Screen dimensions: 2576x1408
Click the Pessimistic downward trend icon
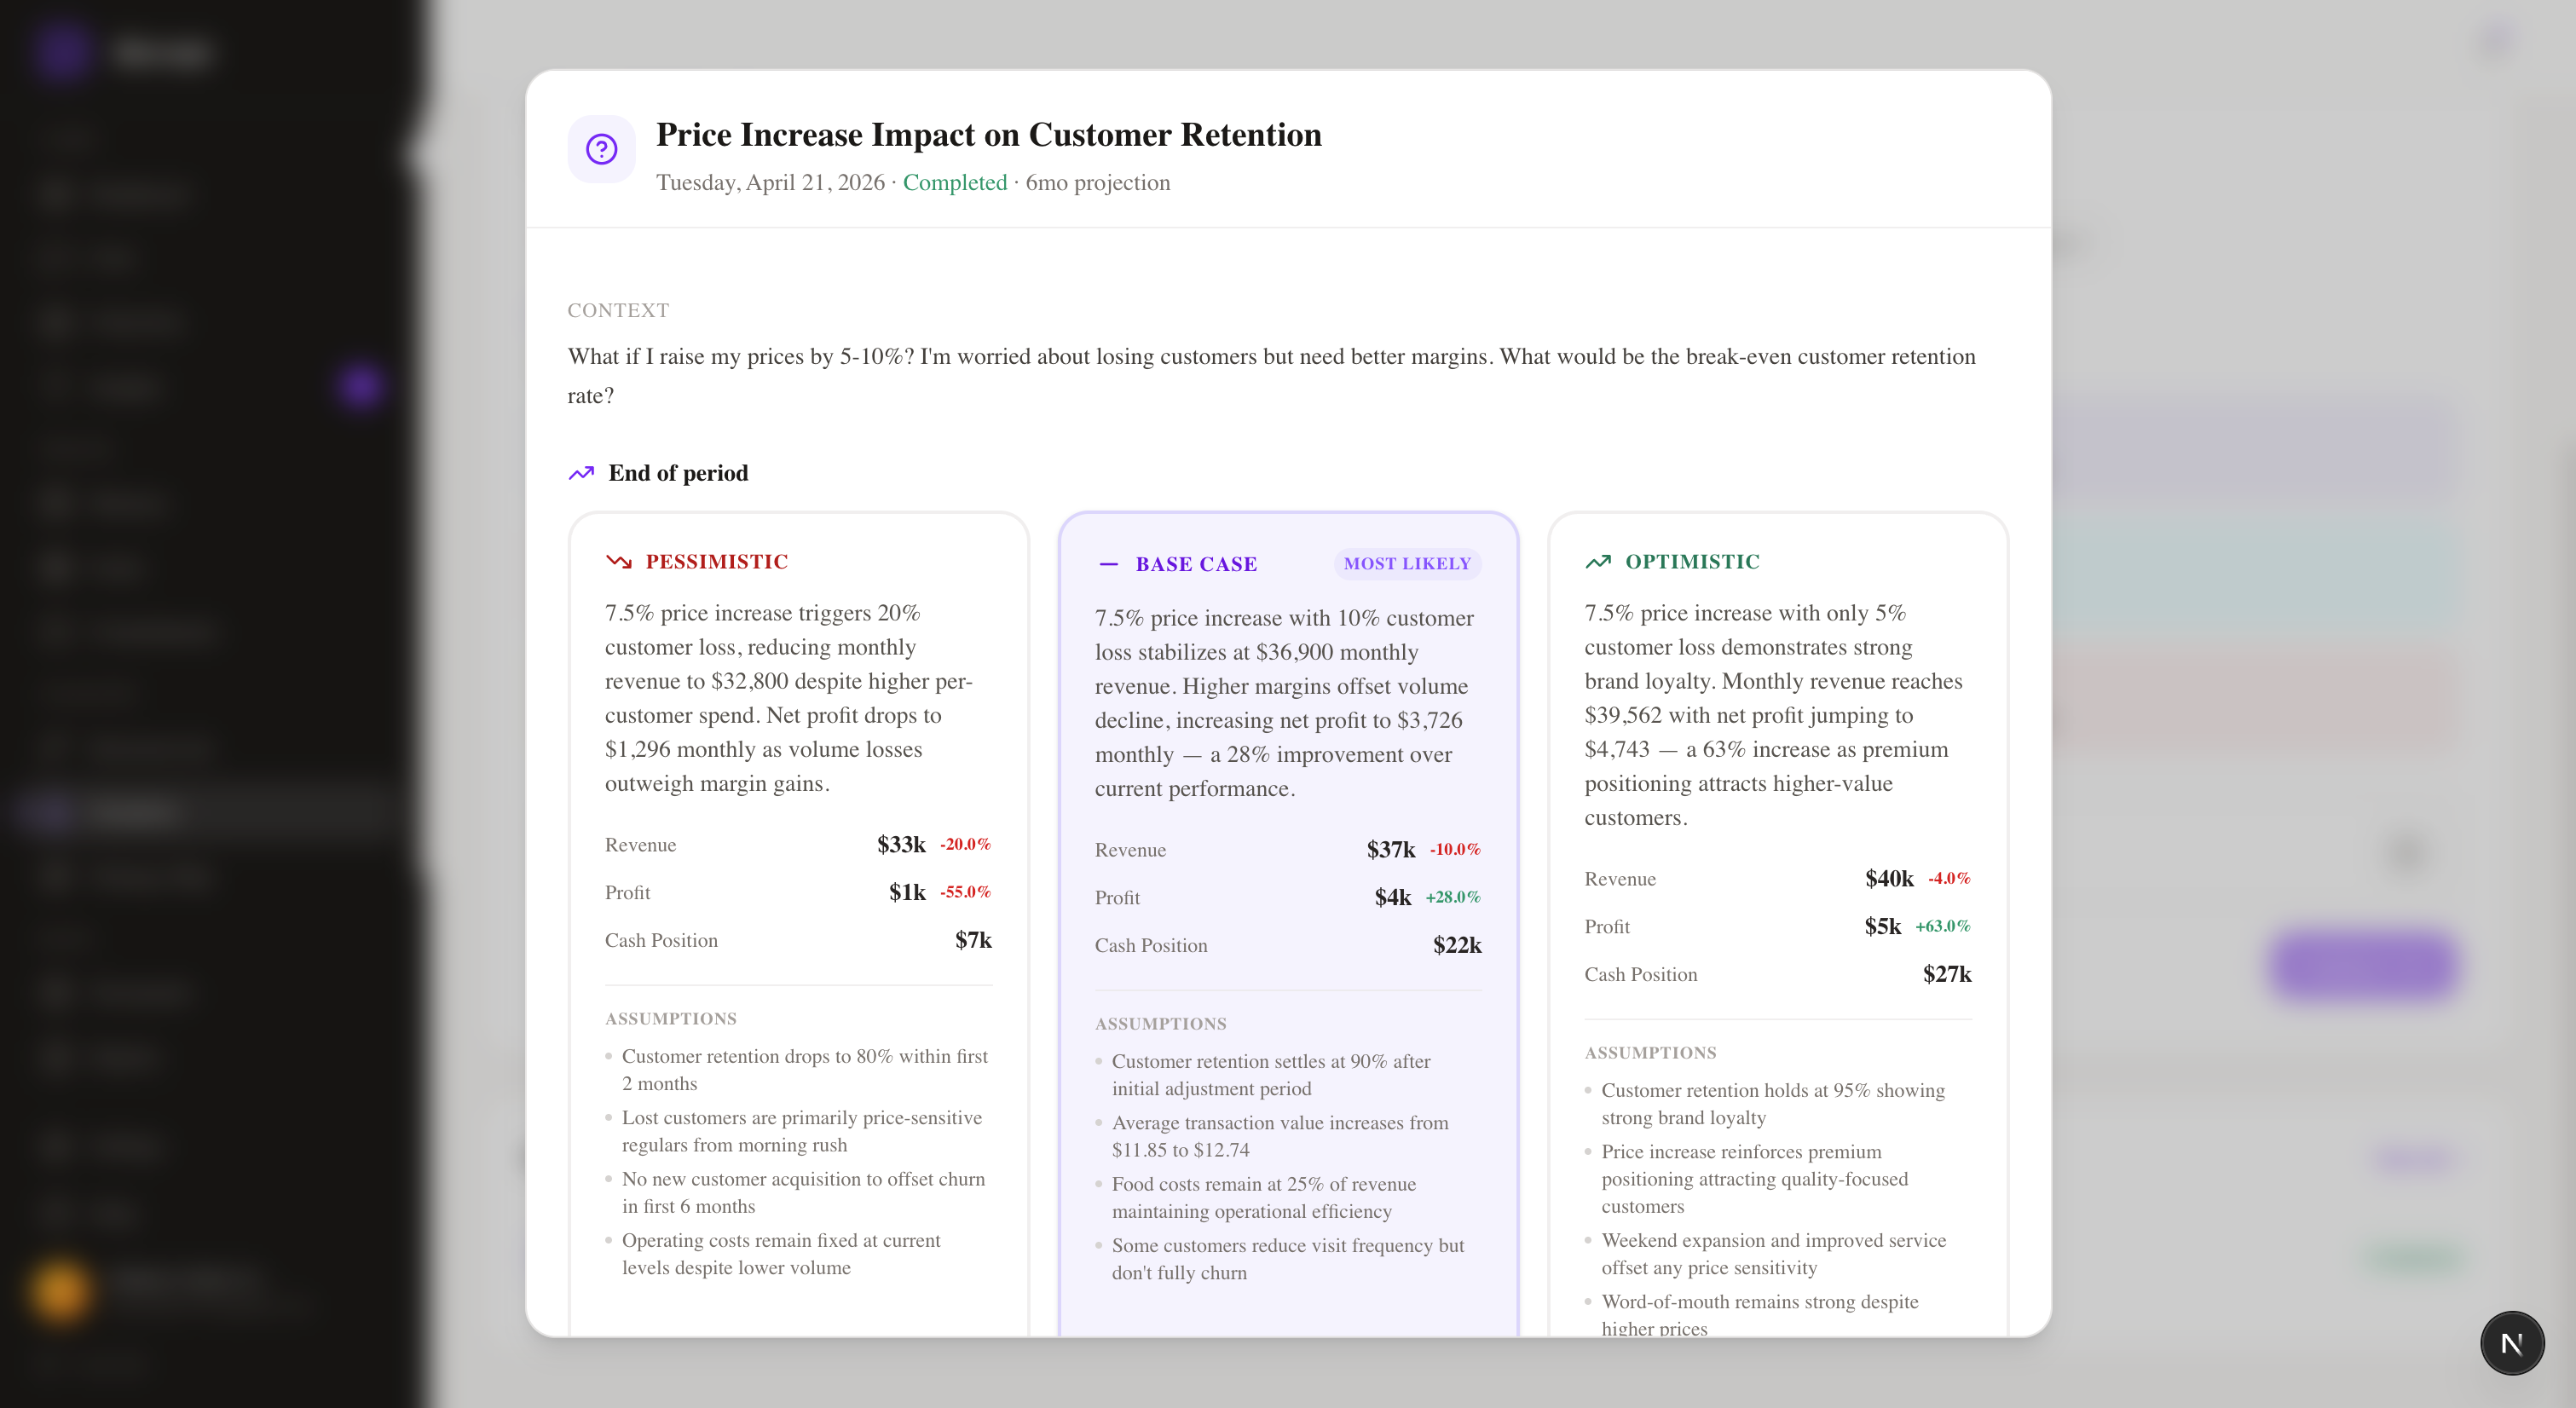[619, 562]
